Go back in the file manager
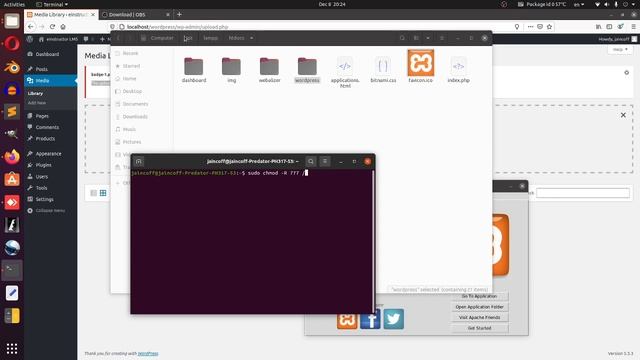This screenshot has height=360, width=640. 118,38
